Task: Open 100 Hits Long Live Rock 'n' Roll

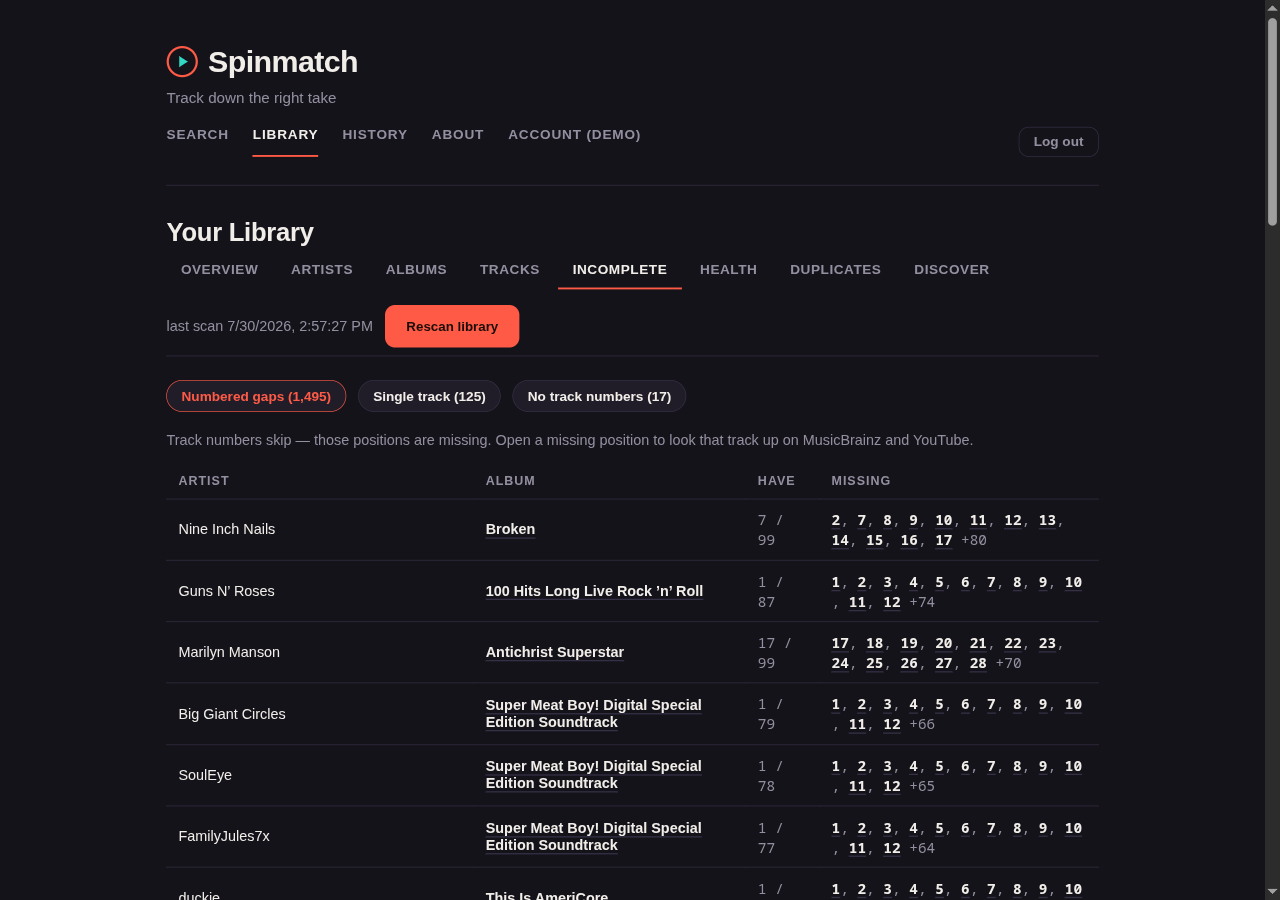Action: pyautogui.click(x=594, y=591)
